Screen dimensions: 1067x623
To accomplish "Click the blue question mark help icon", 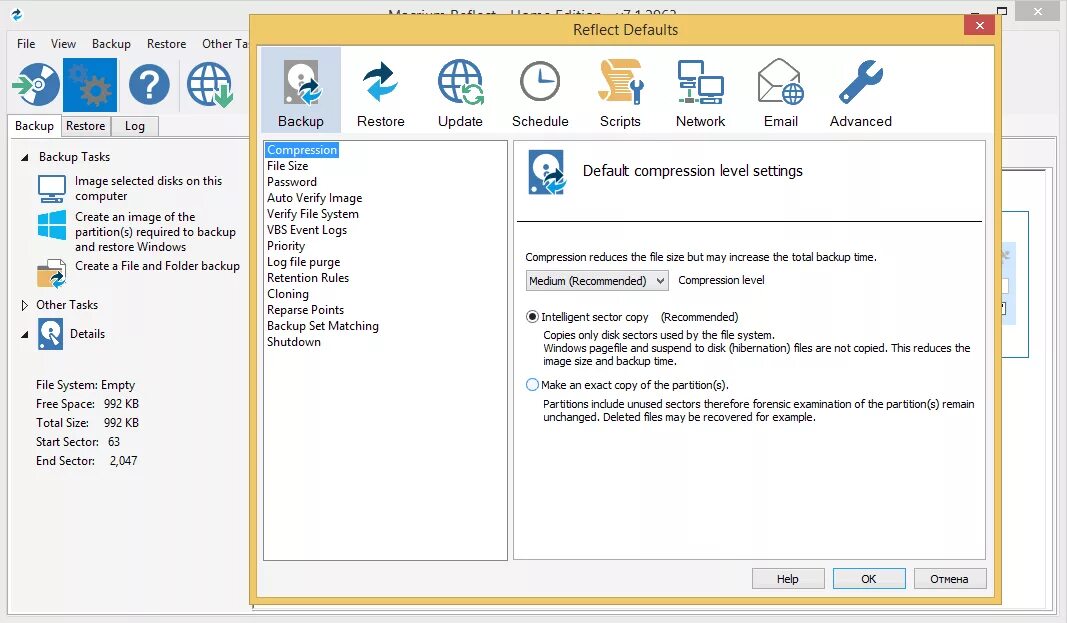I will [149, 85].
